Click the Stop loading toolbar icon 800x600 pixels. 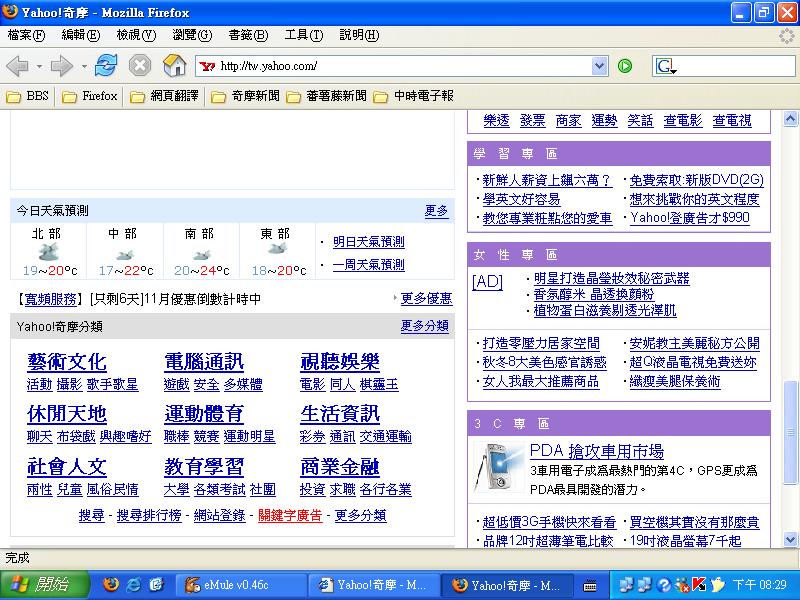140,66
